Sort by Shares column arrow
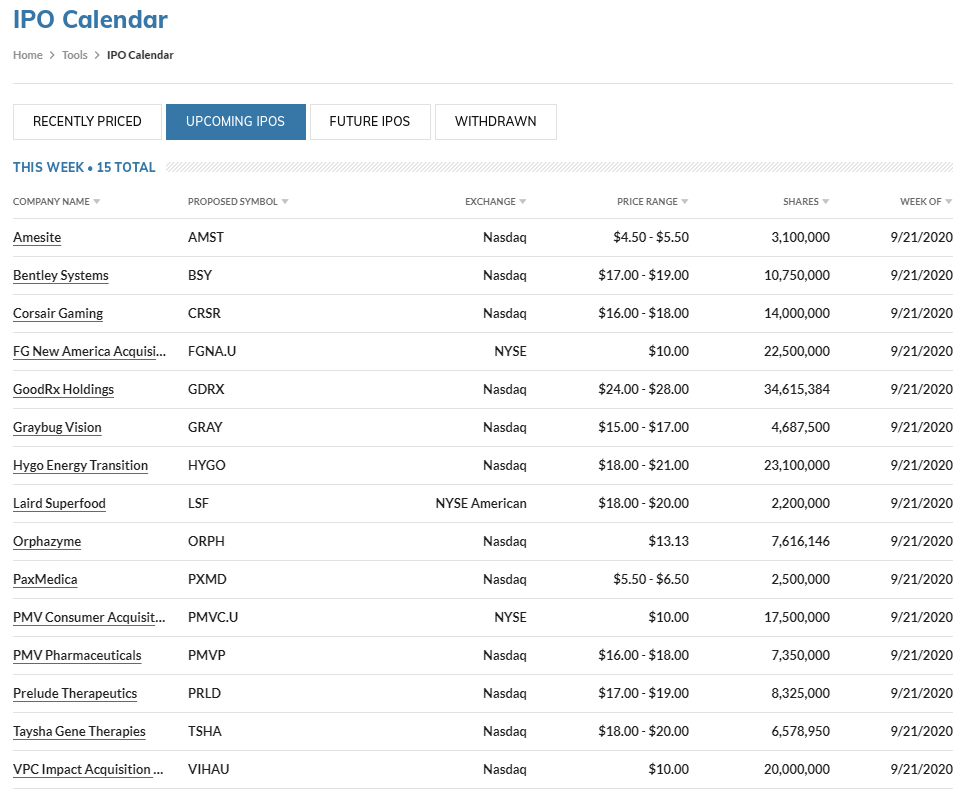Image resolution: width=963 pixels, height=794 pixels. (825, 202)
